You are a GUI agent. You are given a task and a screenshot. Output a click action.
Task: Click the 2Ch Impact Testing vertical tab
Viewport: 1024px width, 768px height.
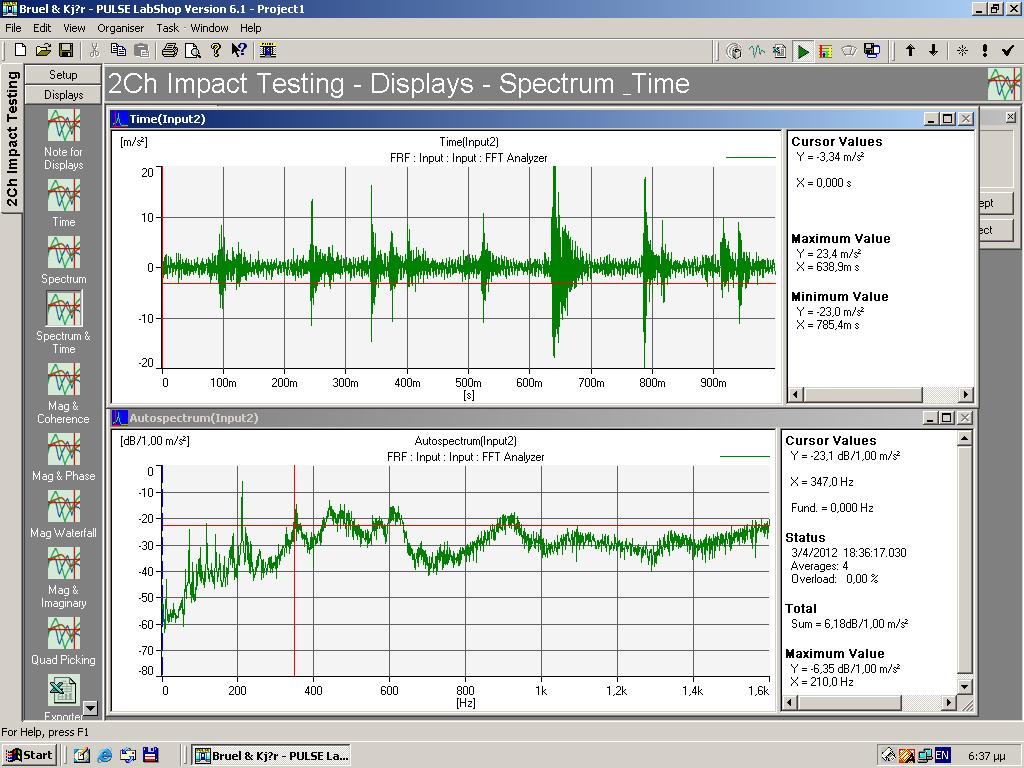12,138
